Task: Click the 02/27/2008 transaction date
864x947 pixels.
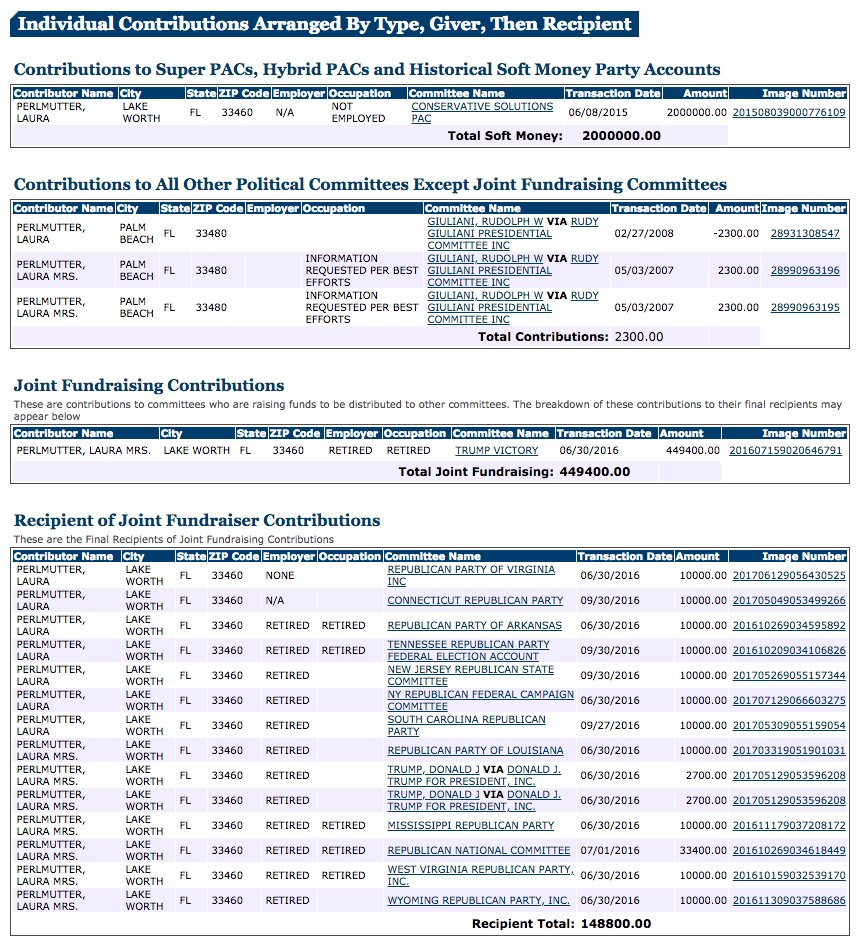Action: click(644, 234)
